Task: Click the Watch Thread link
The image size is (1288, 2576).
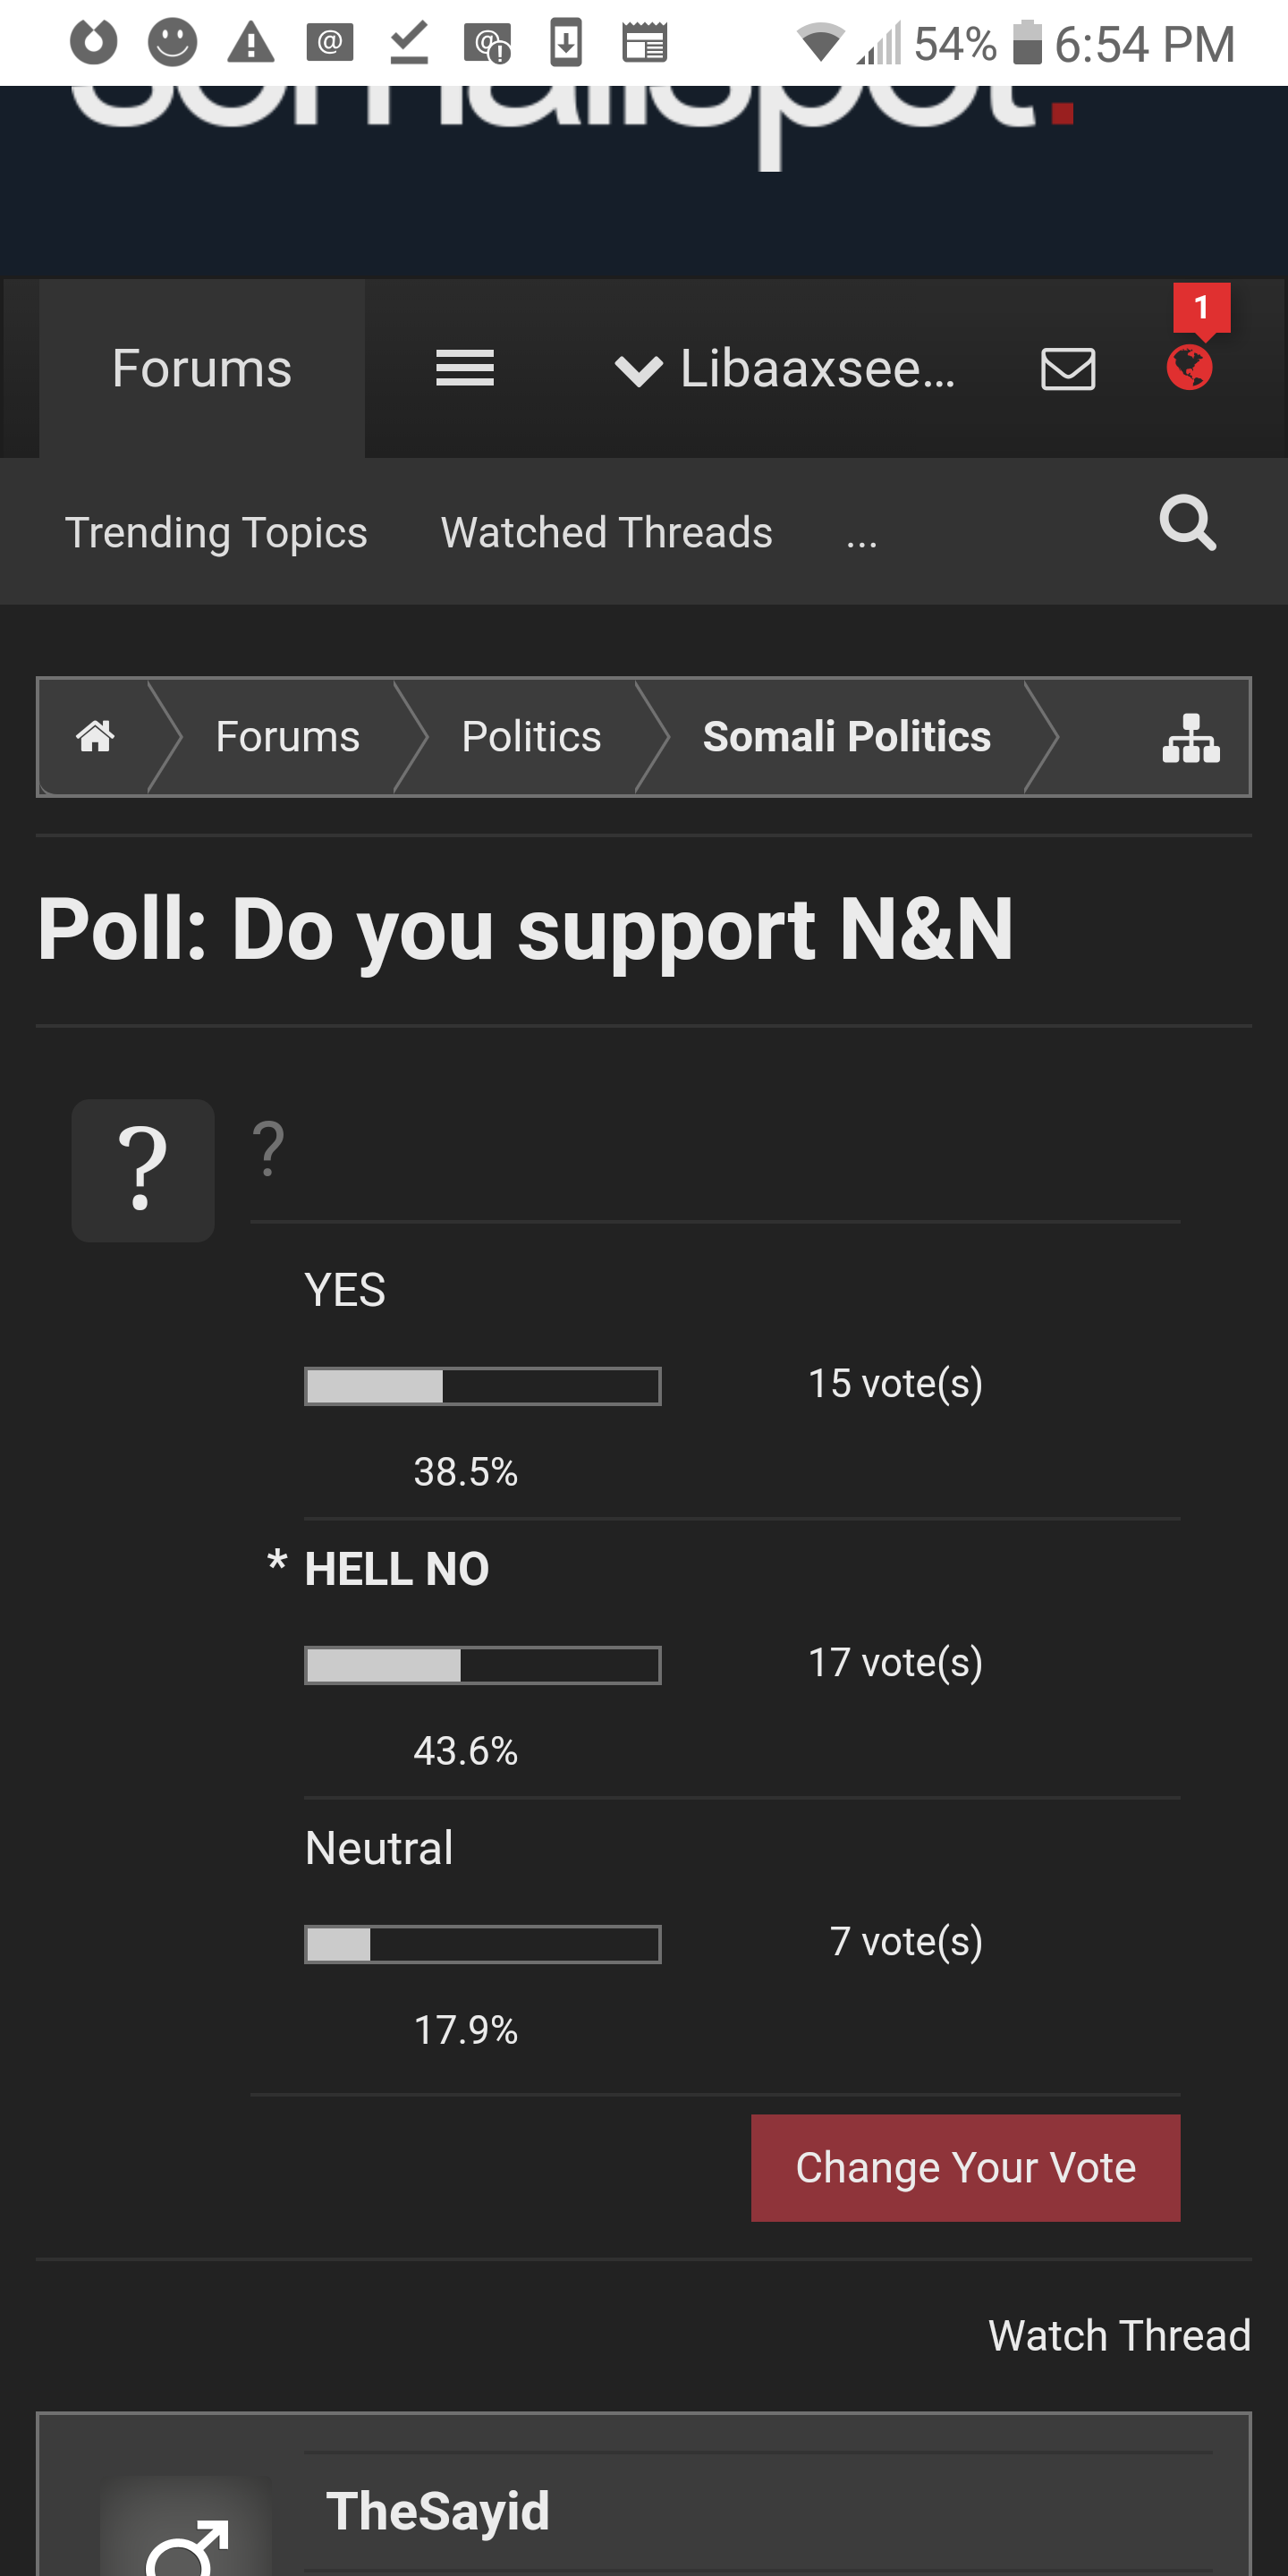Action: pos(1119,2336)
